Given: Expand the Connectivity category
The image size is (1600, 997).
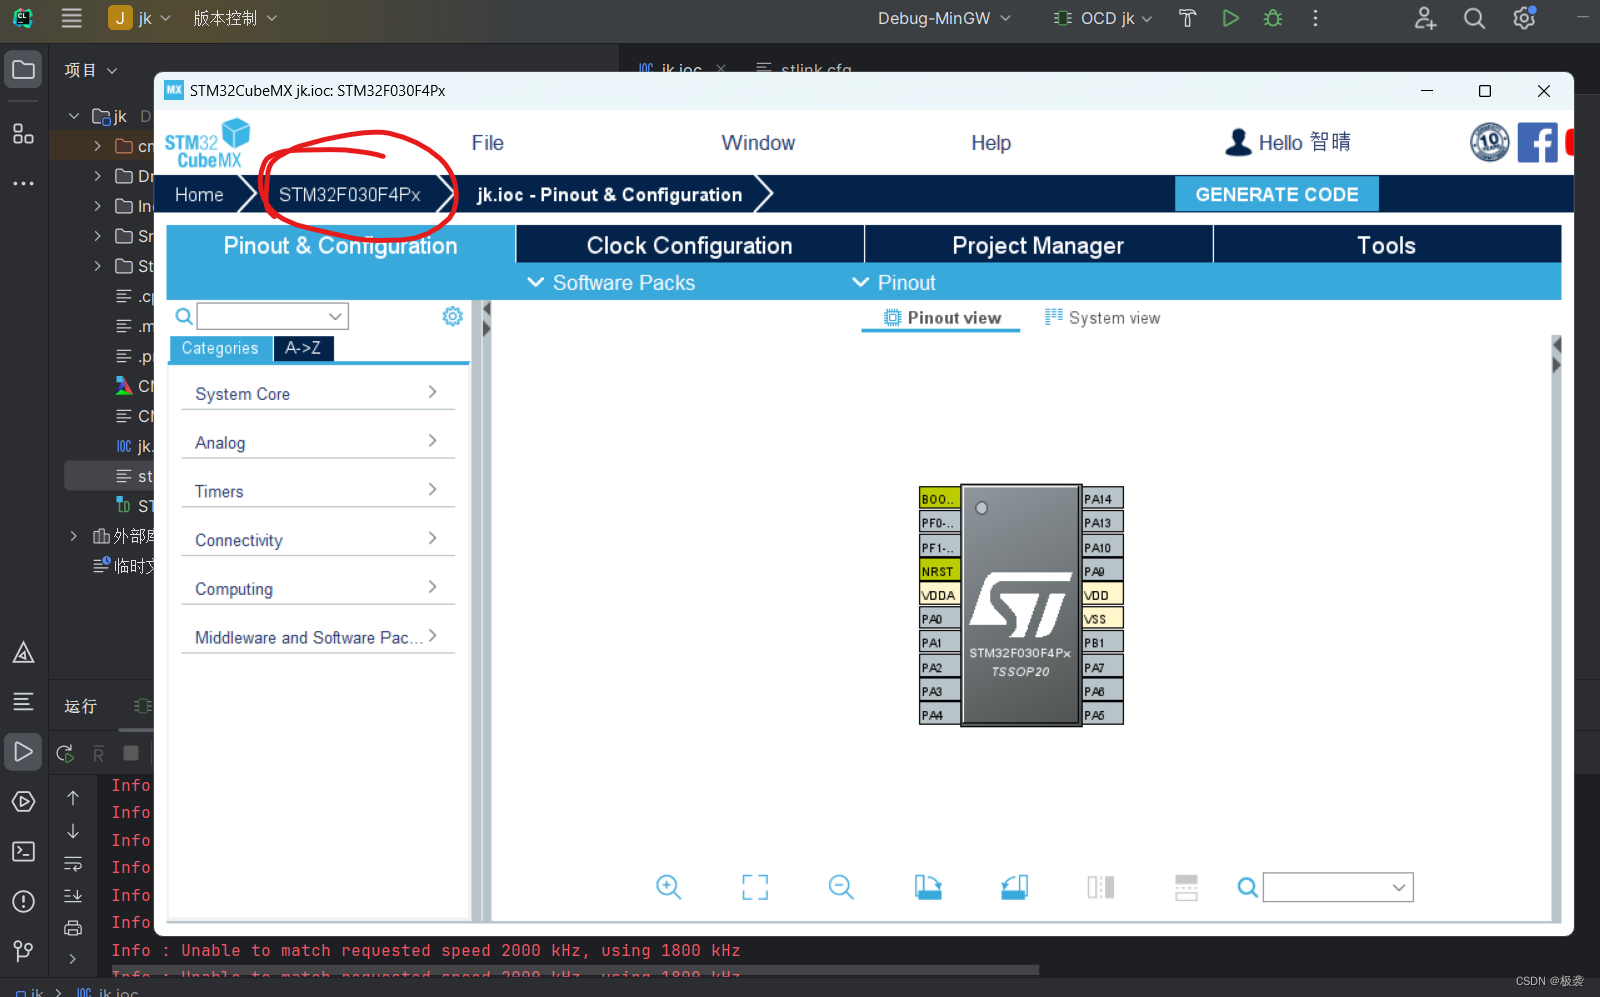Looking at the screenshot, I should pos(318,540).
